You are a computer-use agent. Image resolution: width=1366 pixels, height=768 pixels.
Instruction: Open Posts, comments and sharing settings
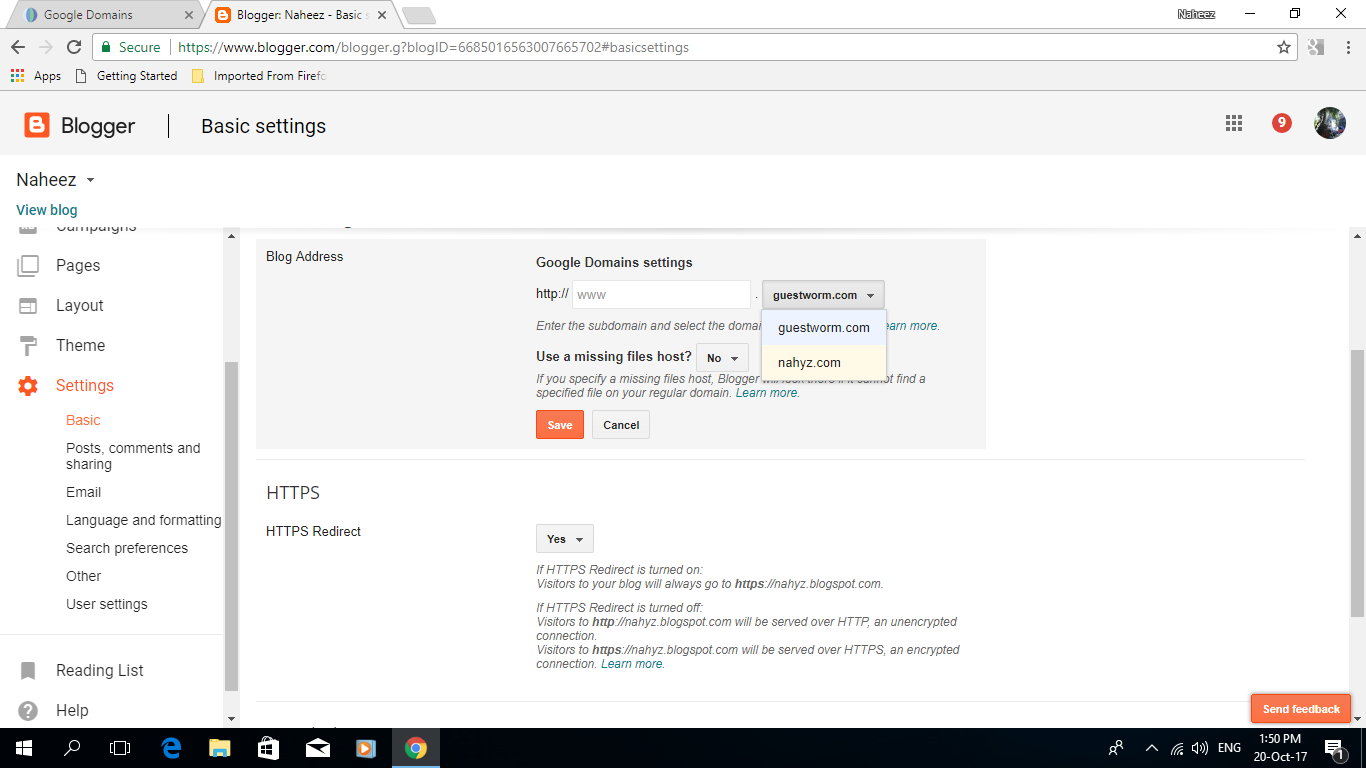click(133, 456)
